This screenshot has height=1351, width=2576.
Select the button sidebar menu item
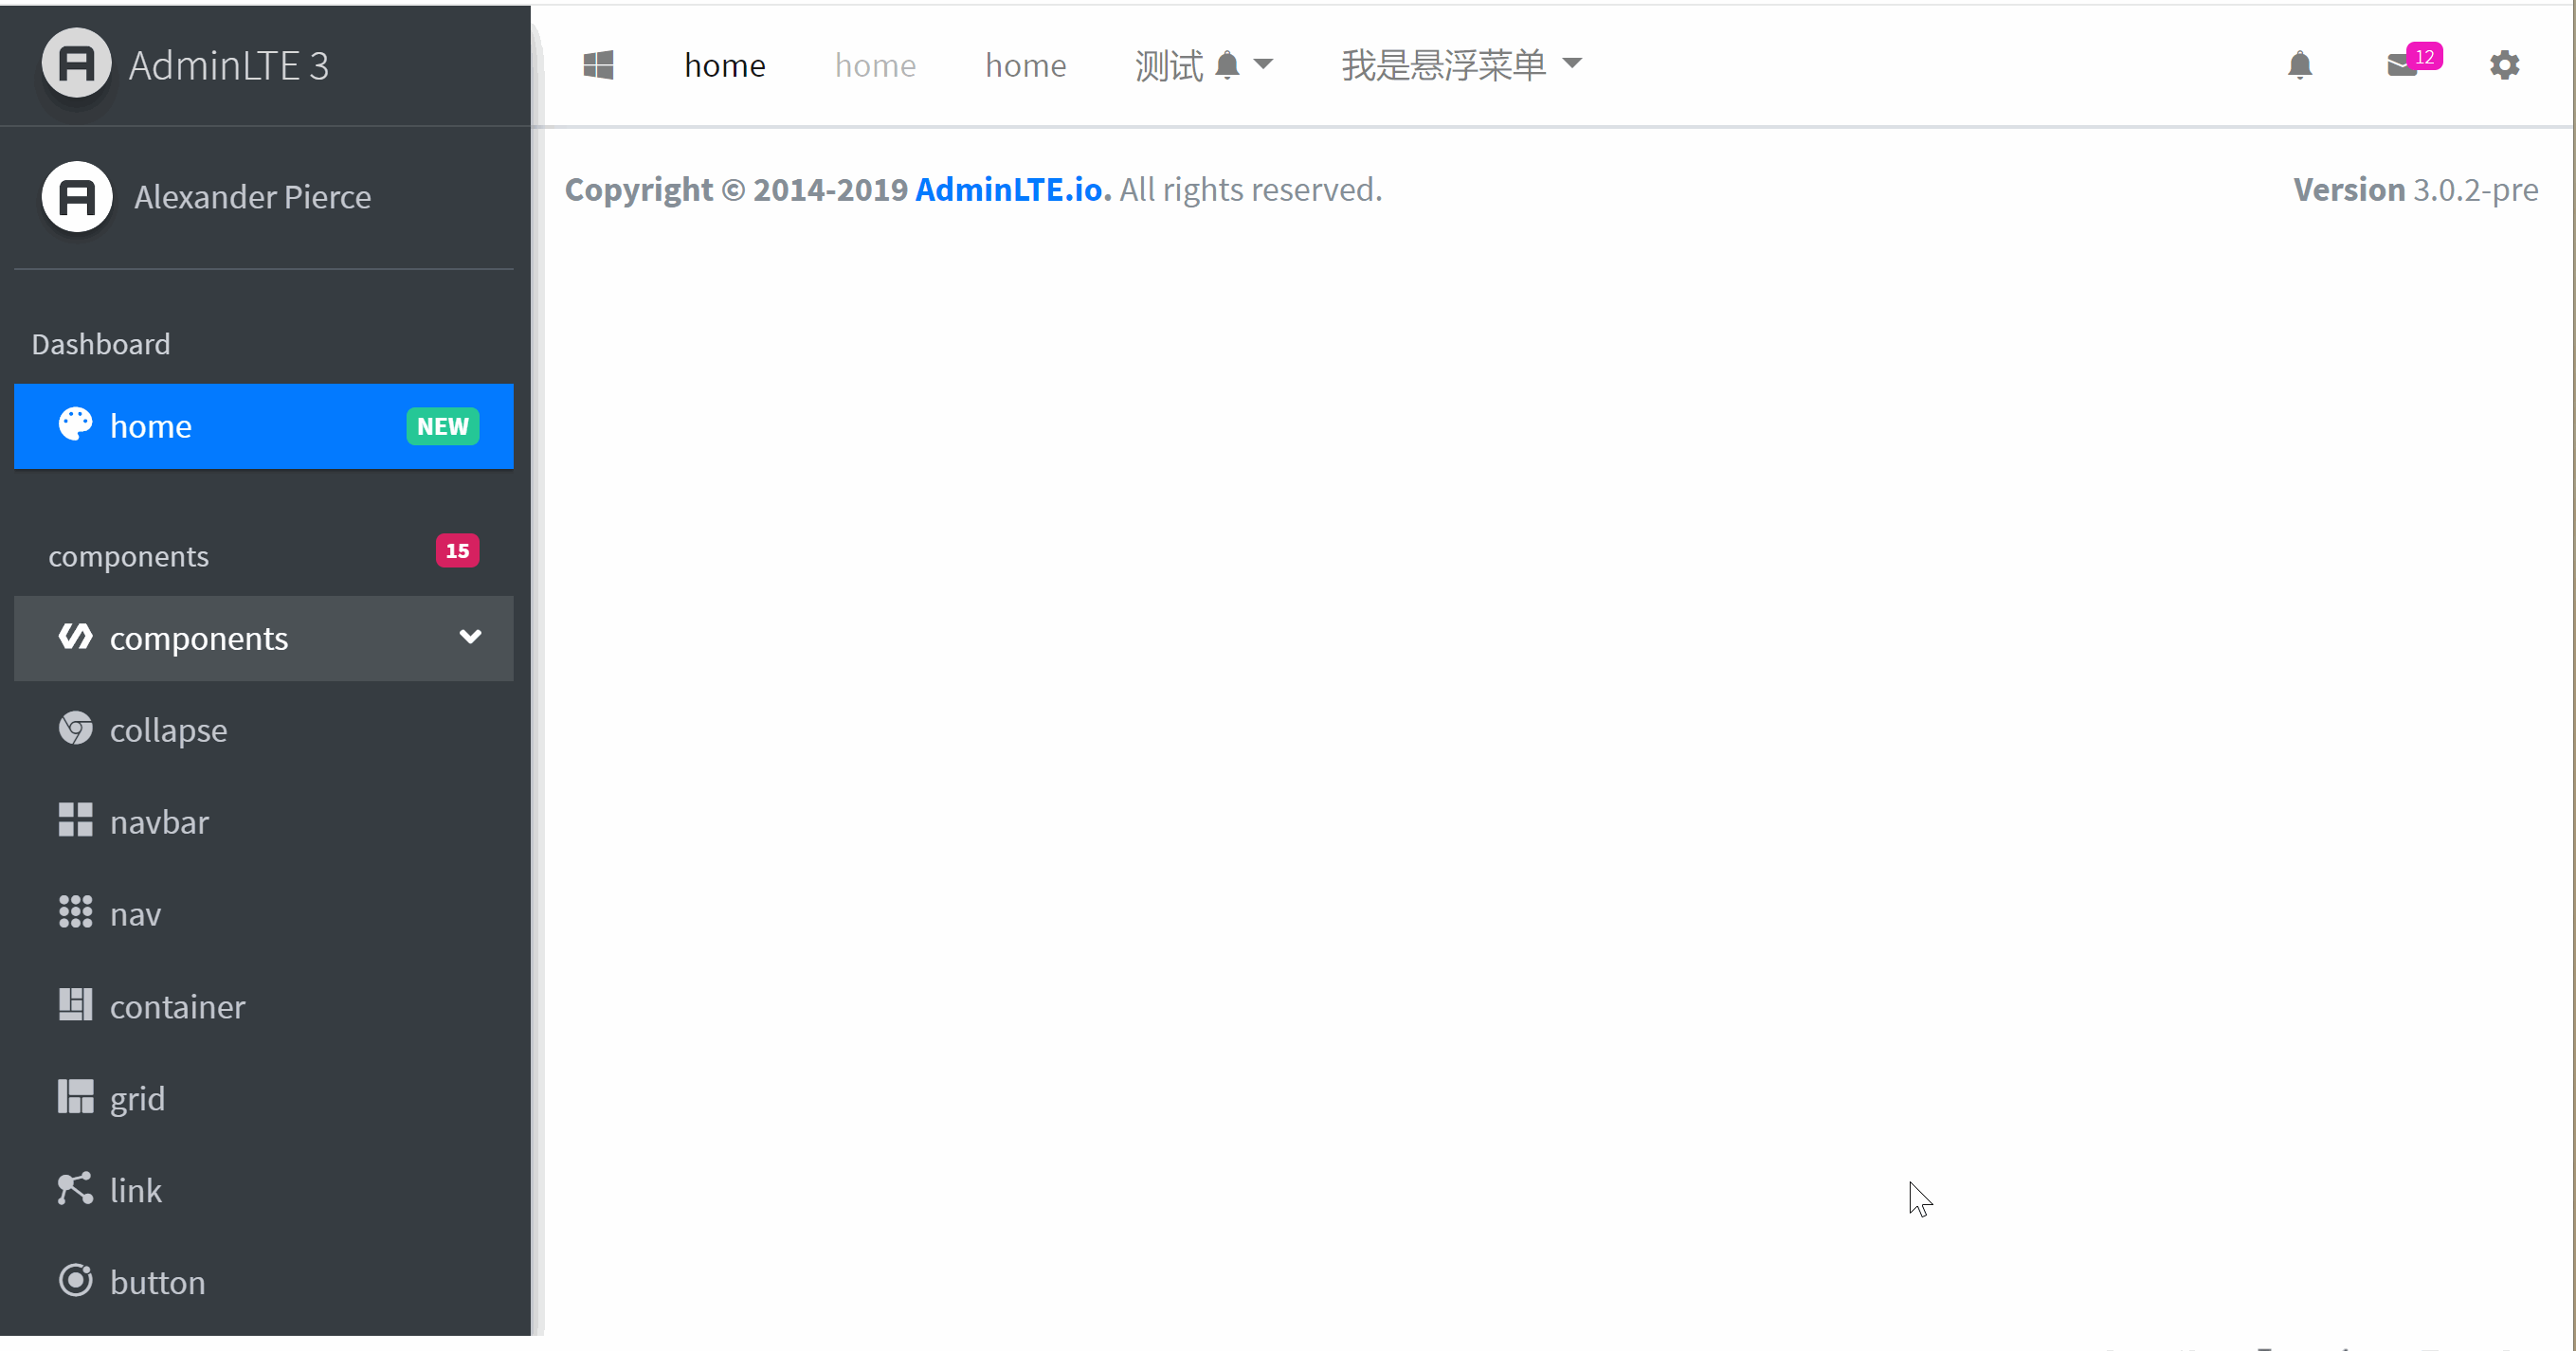pyautogui.click(x=157, y=1282)
